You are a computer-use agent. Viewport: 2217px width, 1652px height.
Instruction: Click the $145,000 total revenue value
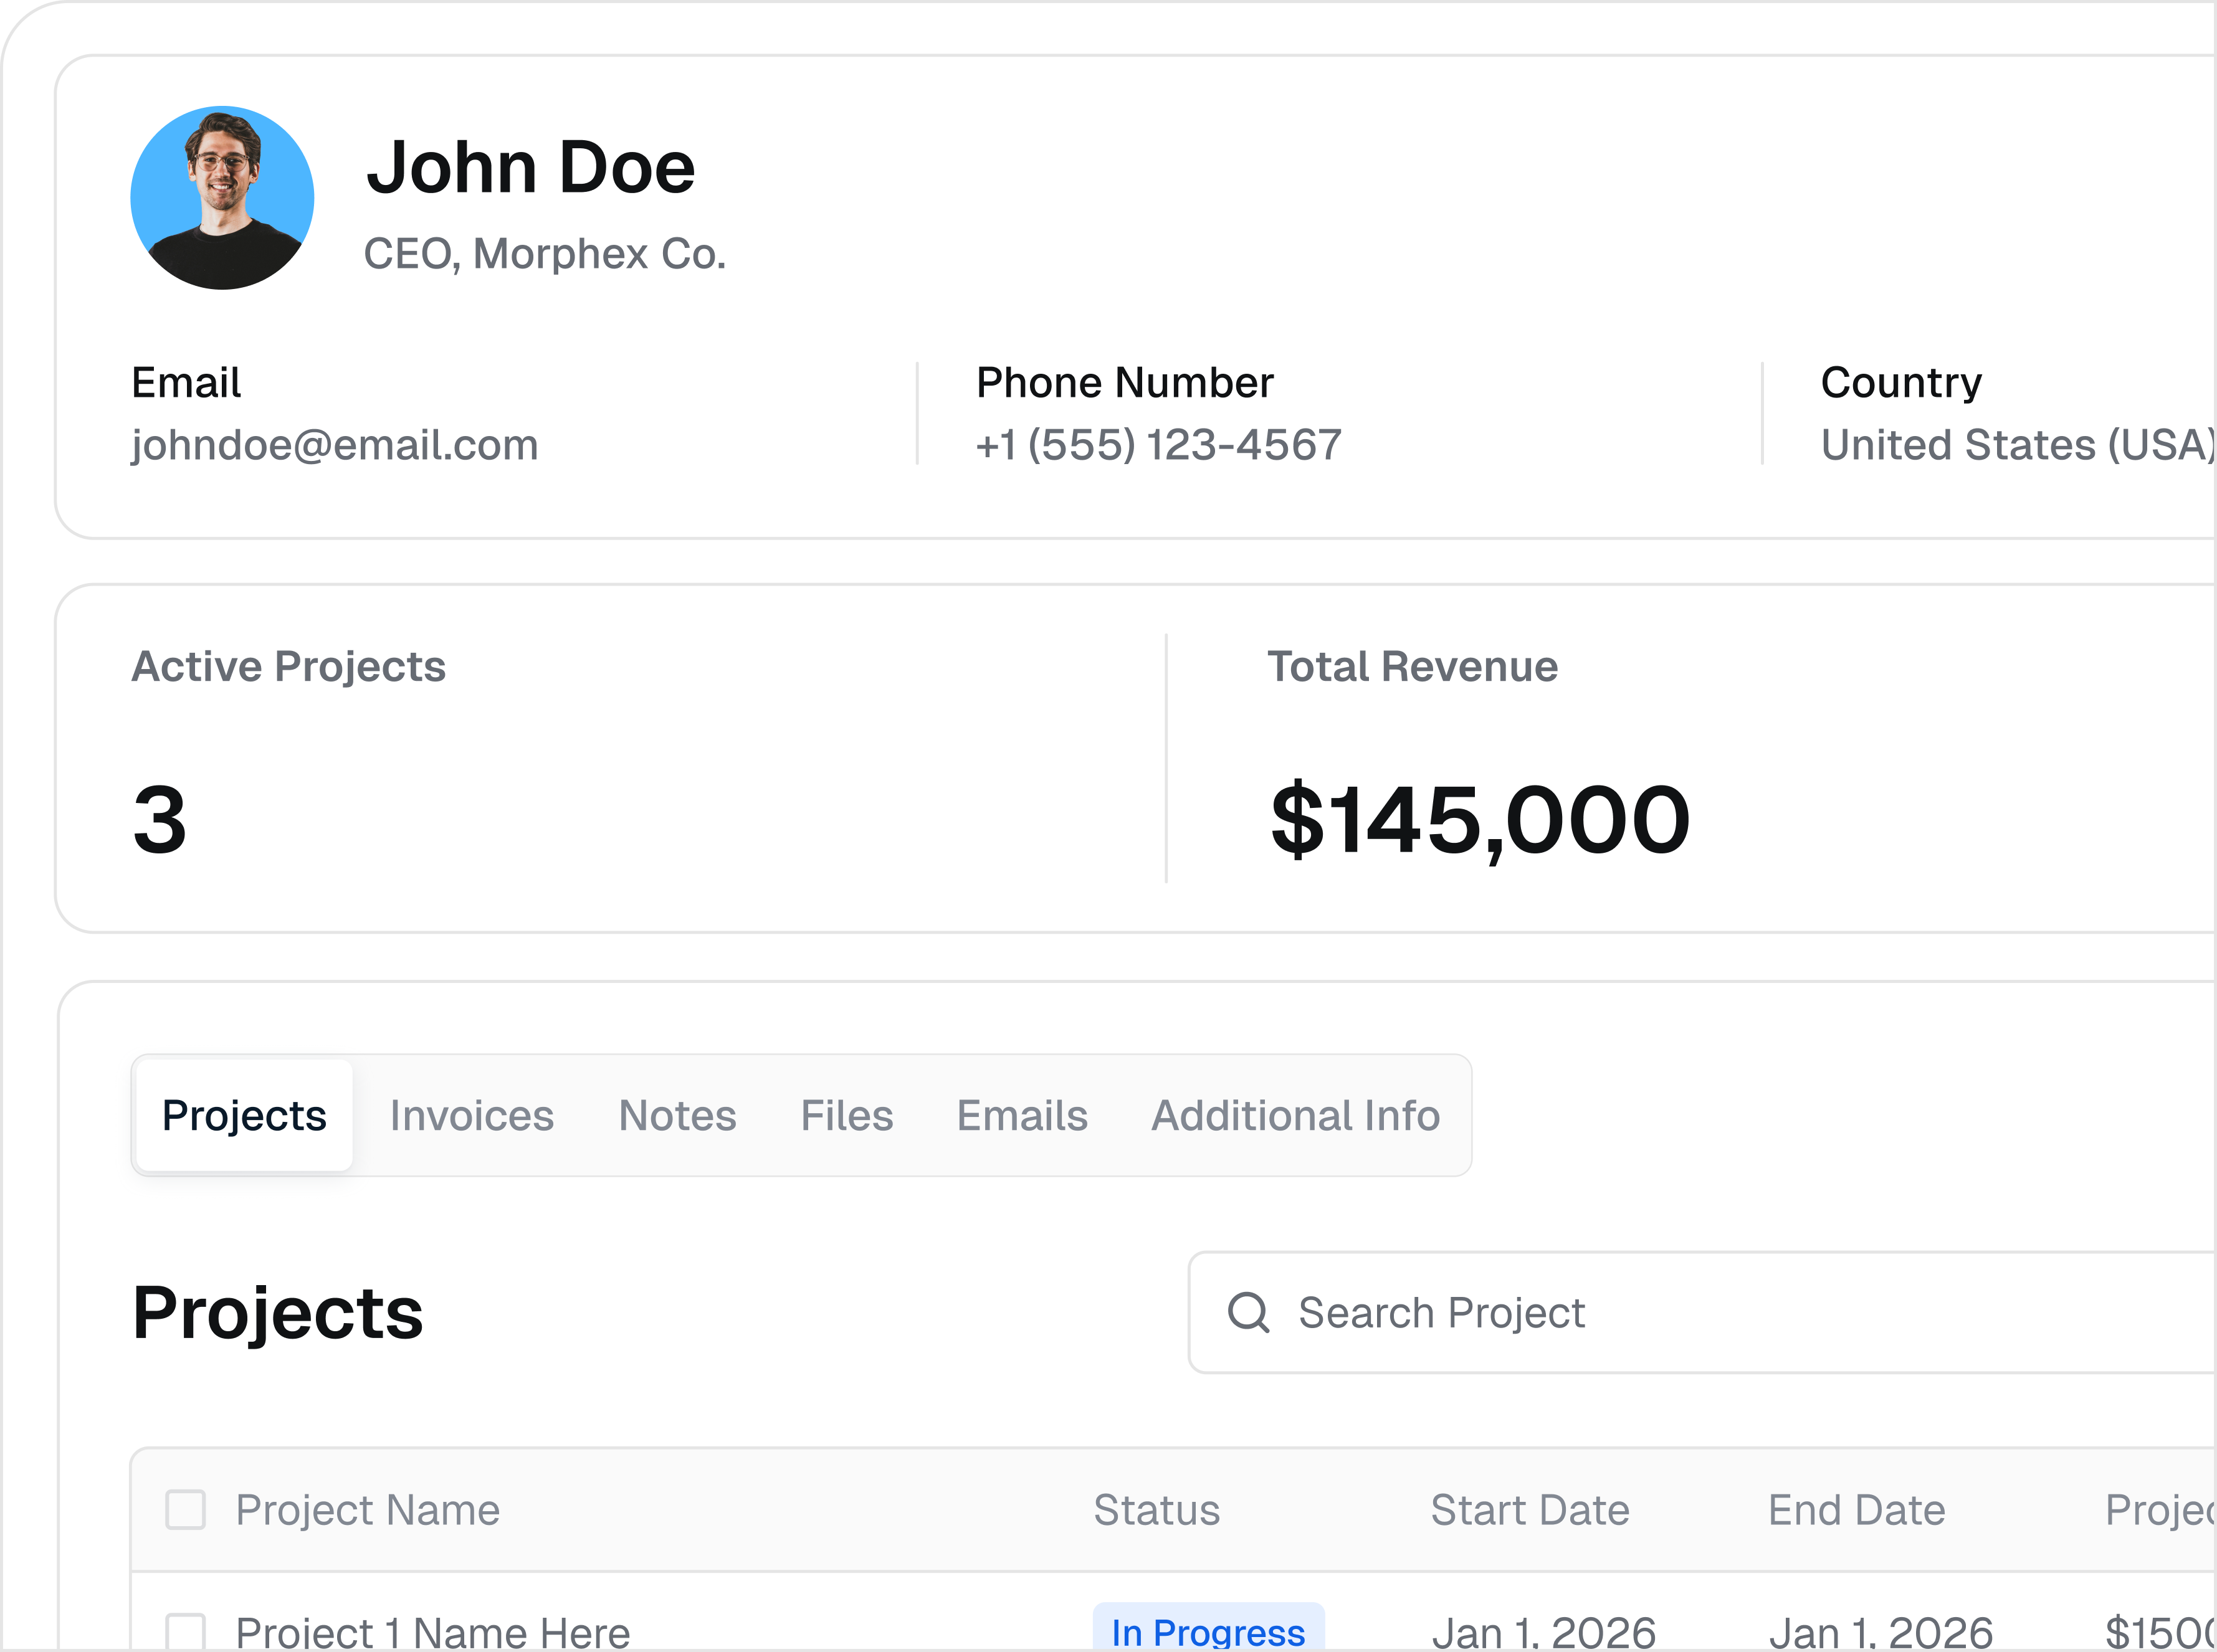click(x=1480, y=820)
